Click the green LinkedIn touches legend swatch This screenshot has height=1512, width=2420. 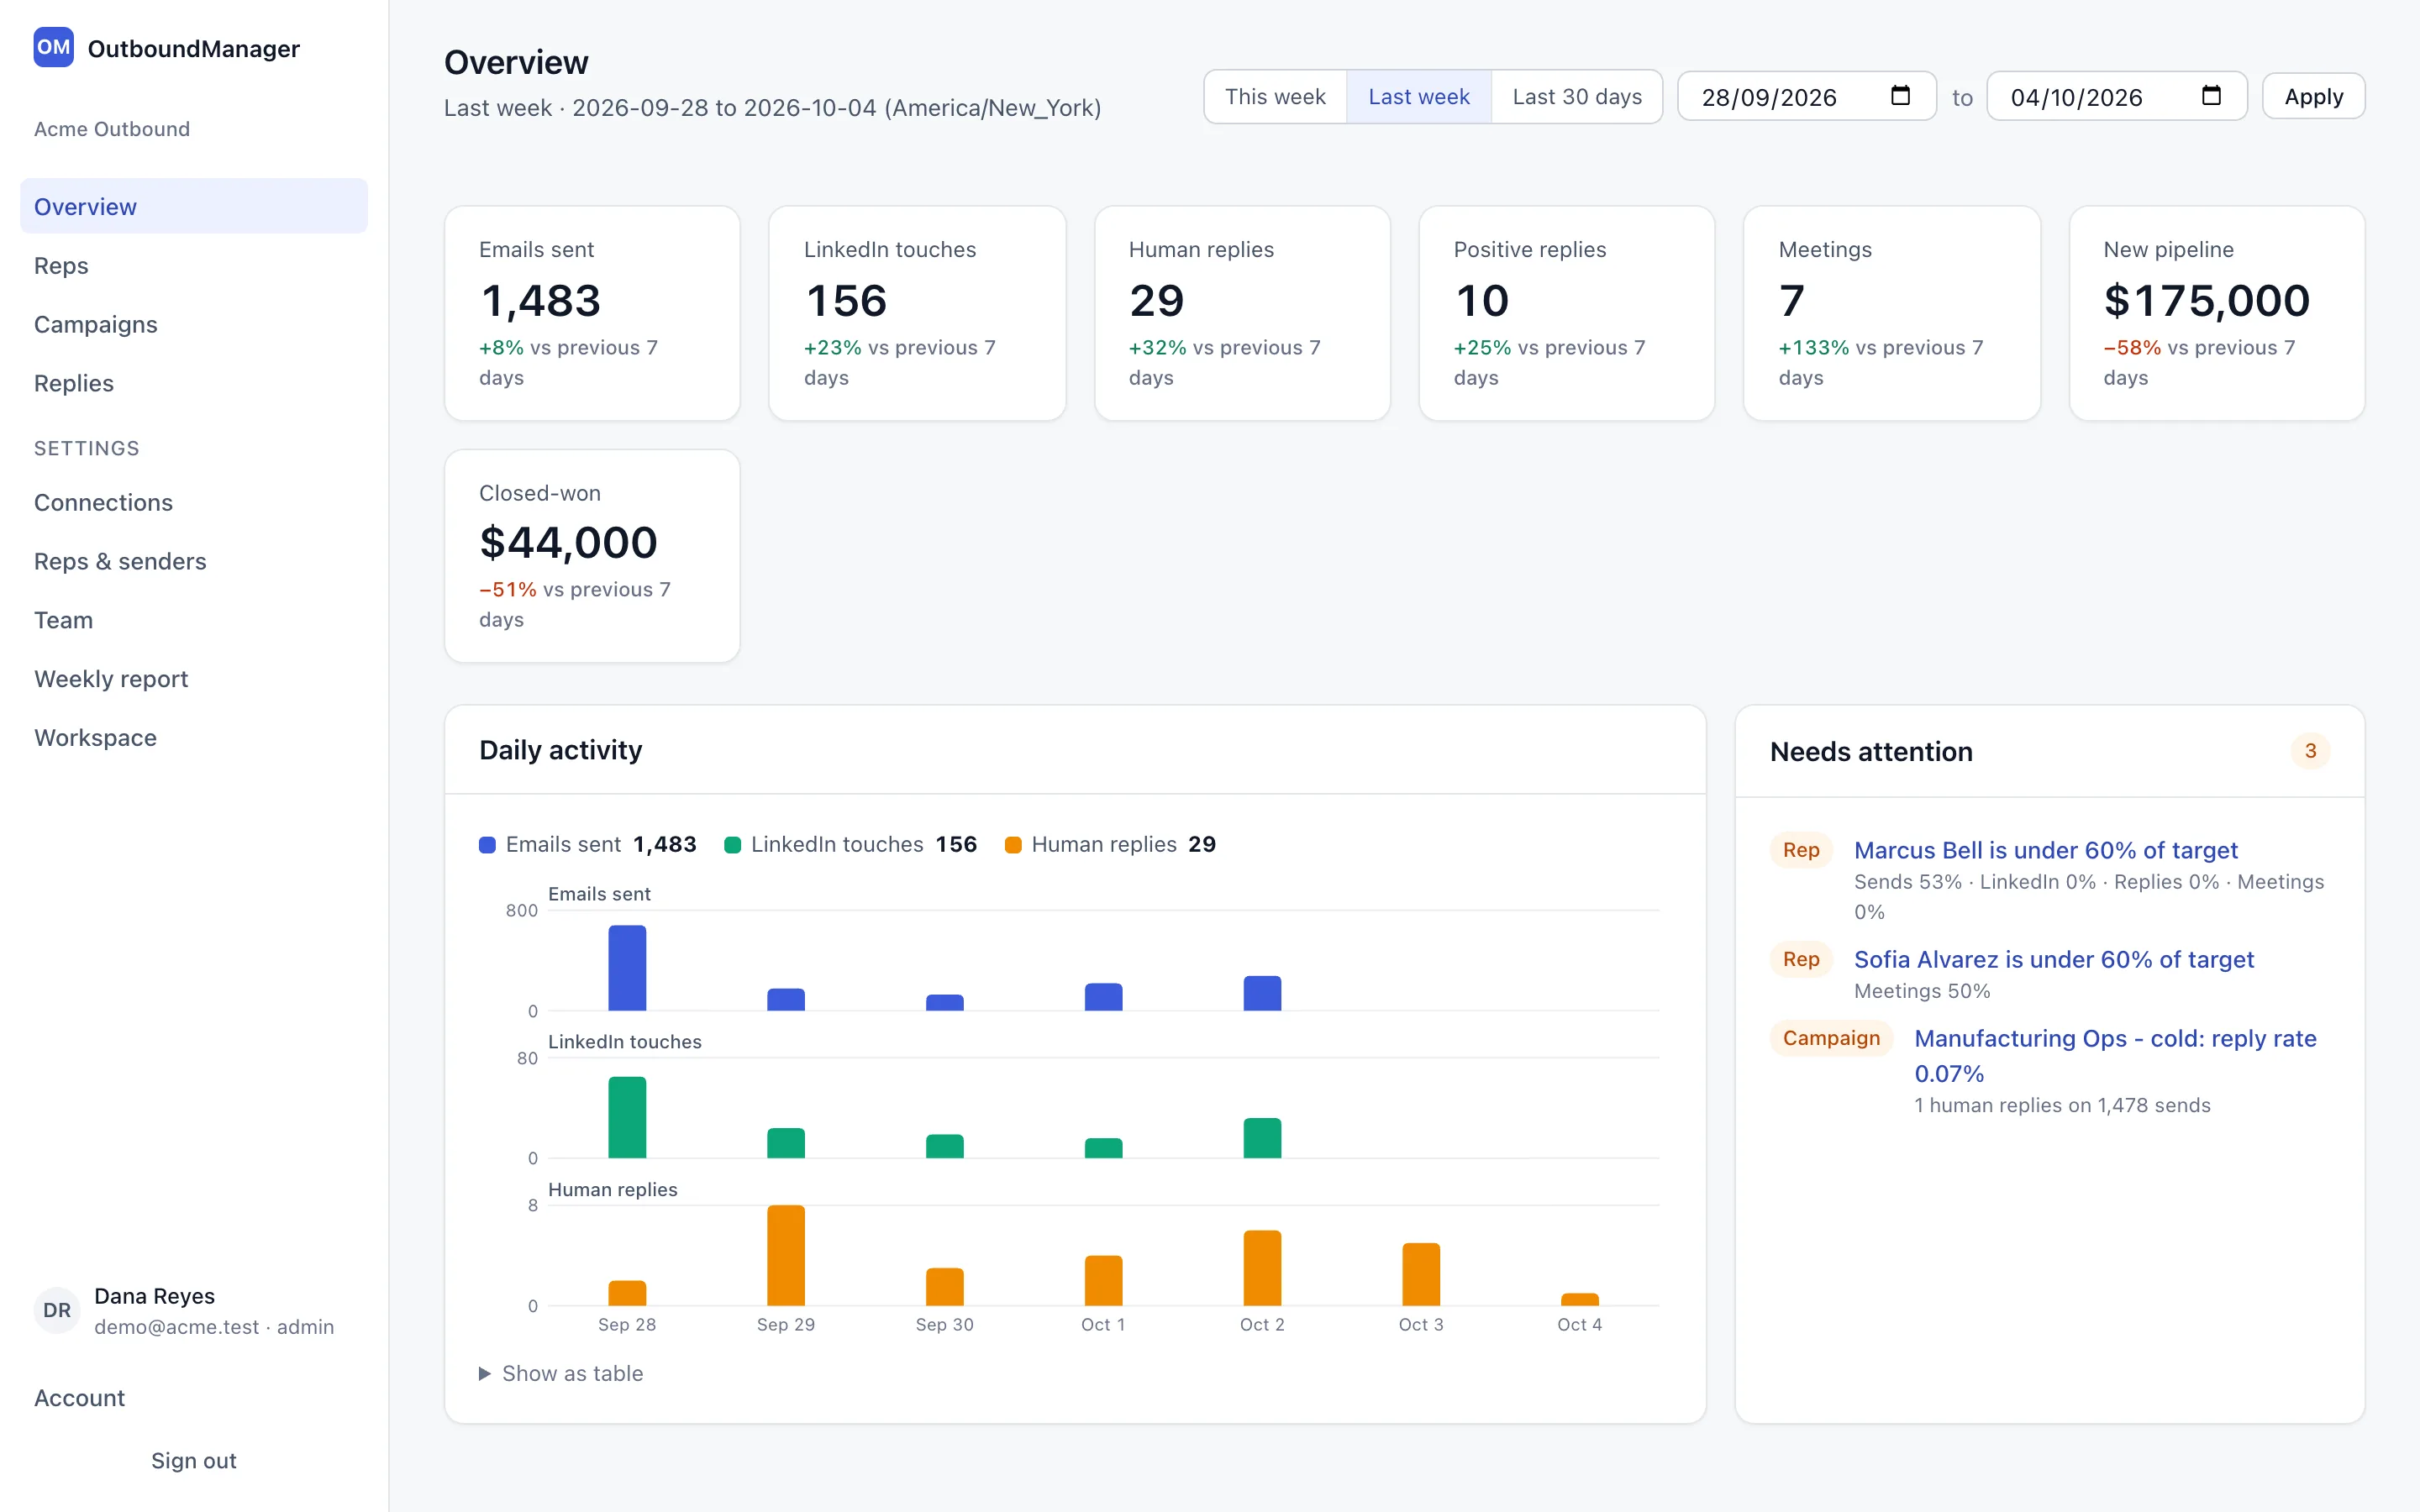732,845
